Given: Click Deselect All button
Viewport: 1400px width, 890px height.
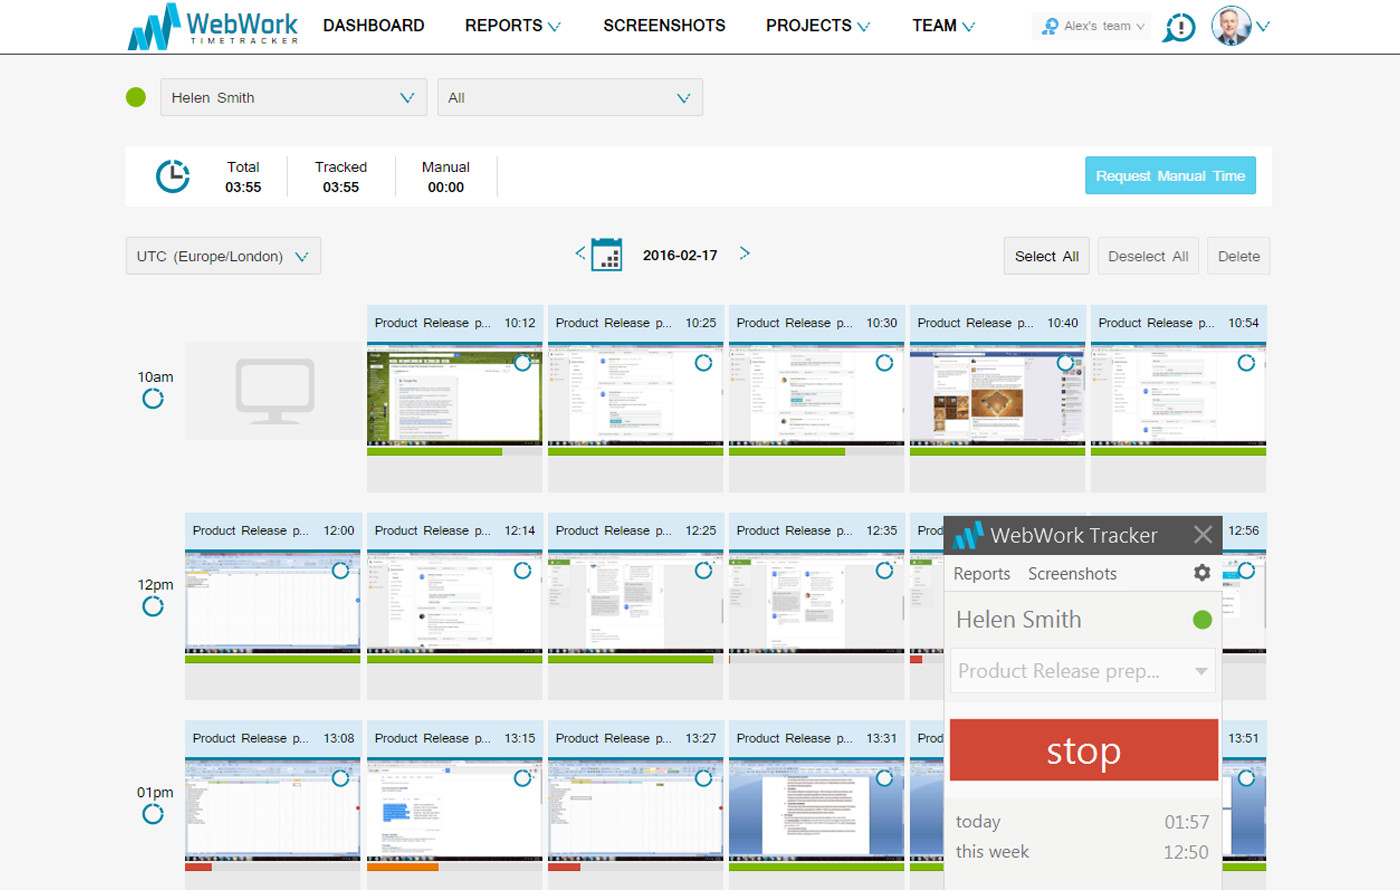Looking at the screenshot, I should pyautogui.click(x=1148, y=256).
